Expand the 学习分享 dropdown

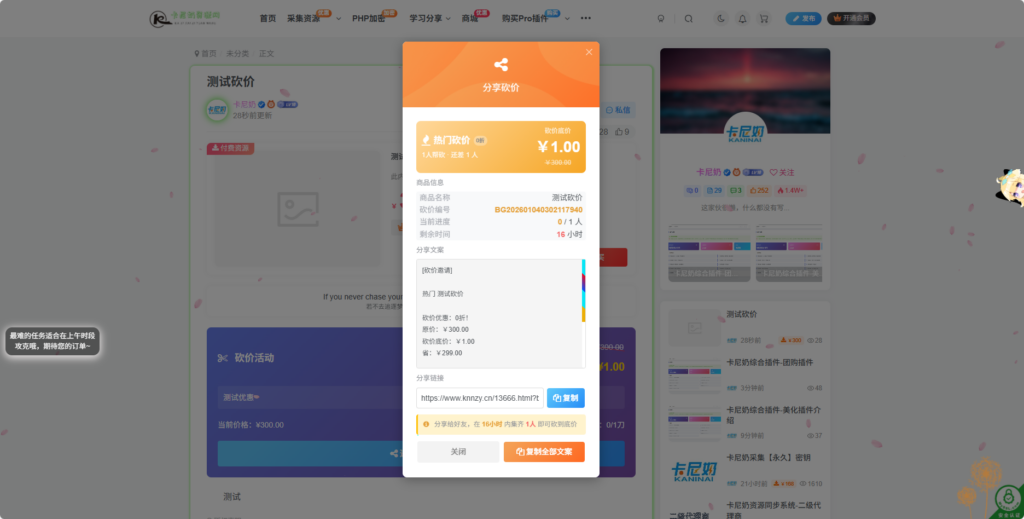coord(430,18)
